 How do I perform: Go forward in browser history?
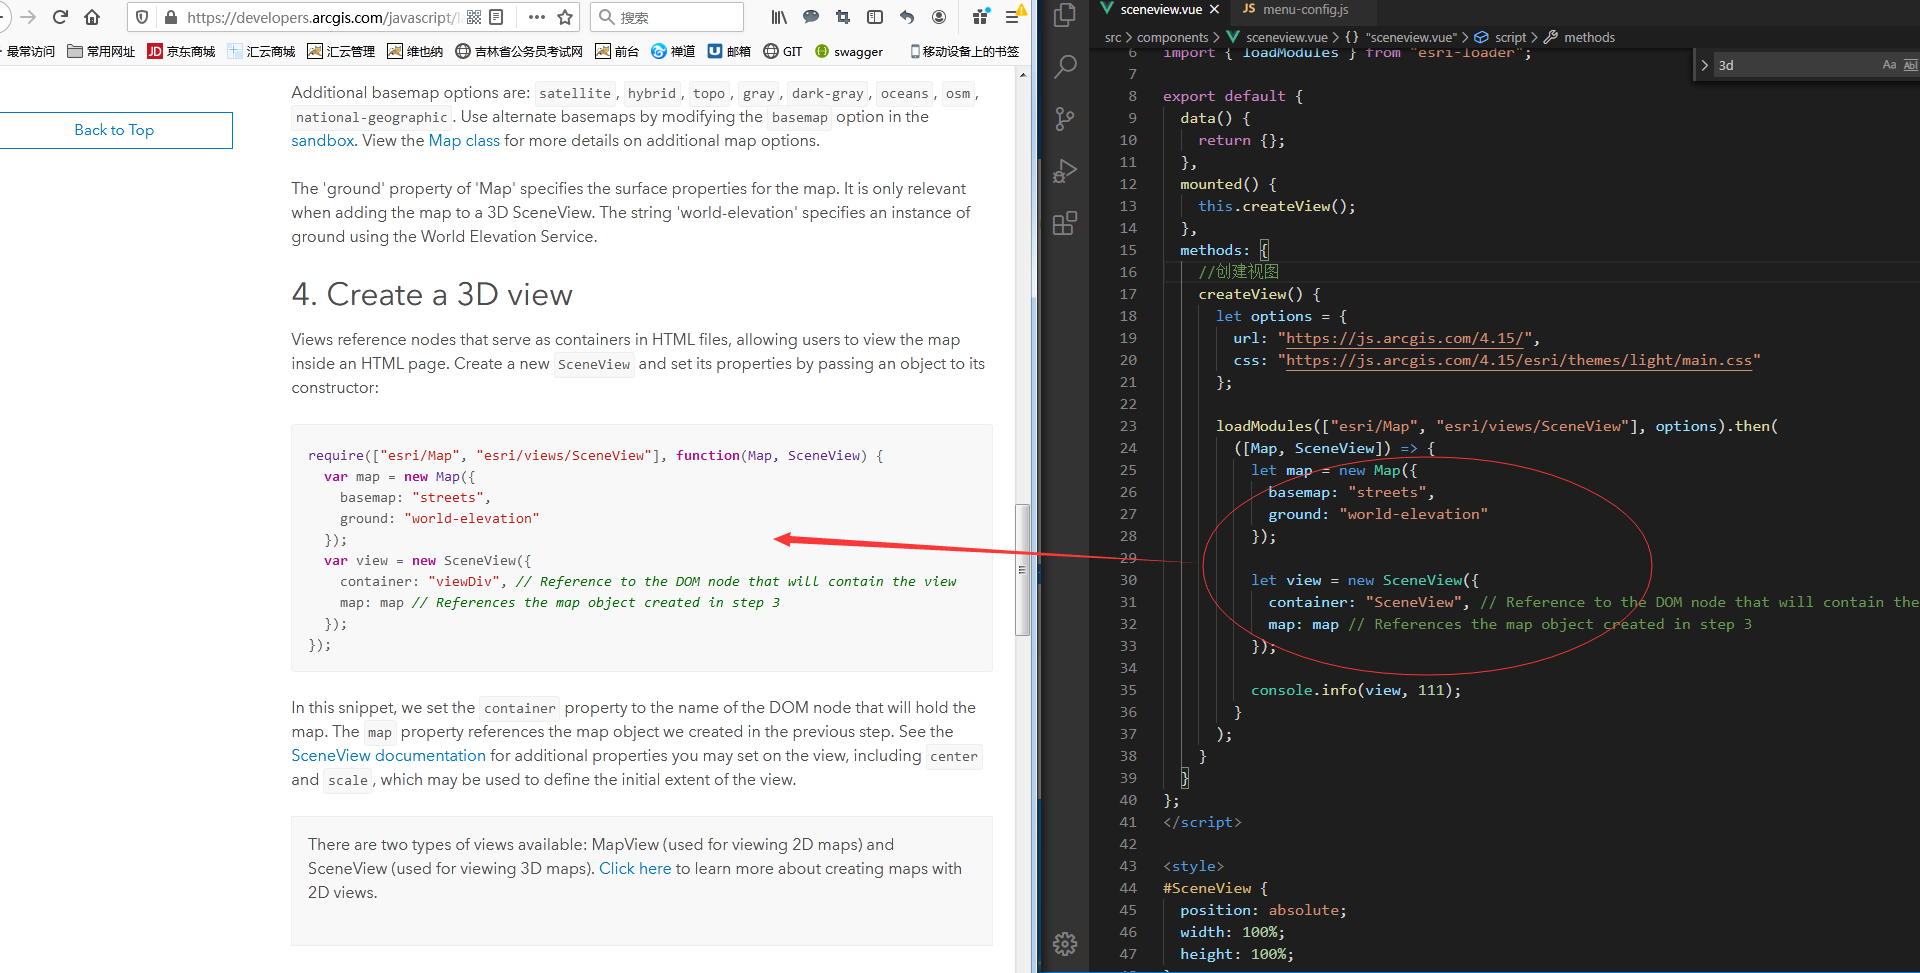click(x=28, y=17)
